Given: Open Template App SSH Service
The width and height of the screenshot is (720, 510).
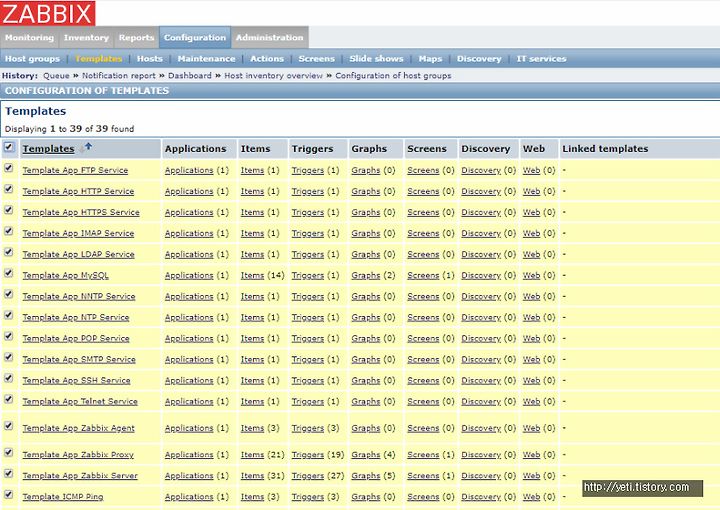Looking at the screenshot, I should point(76,381).
